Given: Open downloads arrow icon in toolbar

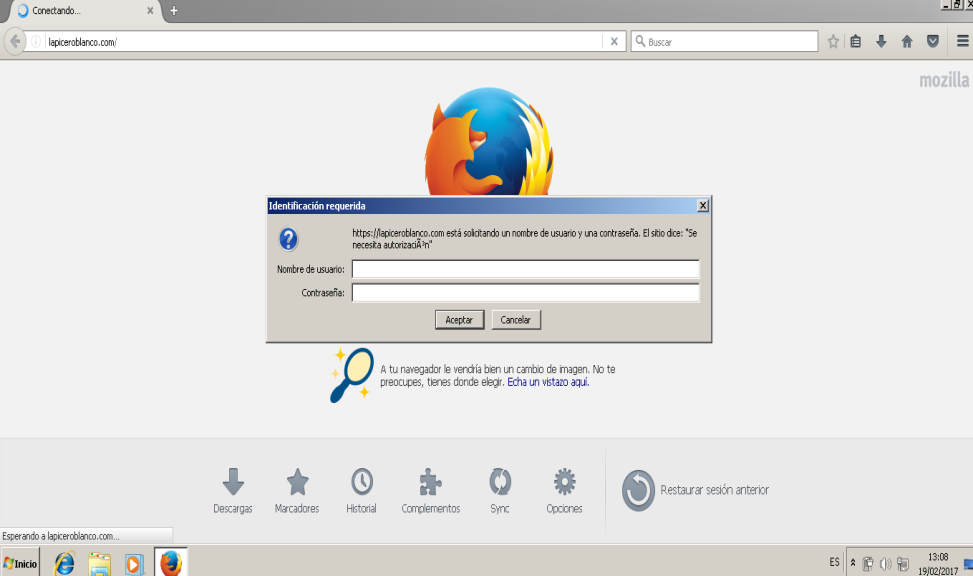Looking at the screenshot, I should click(x=881, y=42).
